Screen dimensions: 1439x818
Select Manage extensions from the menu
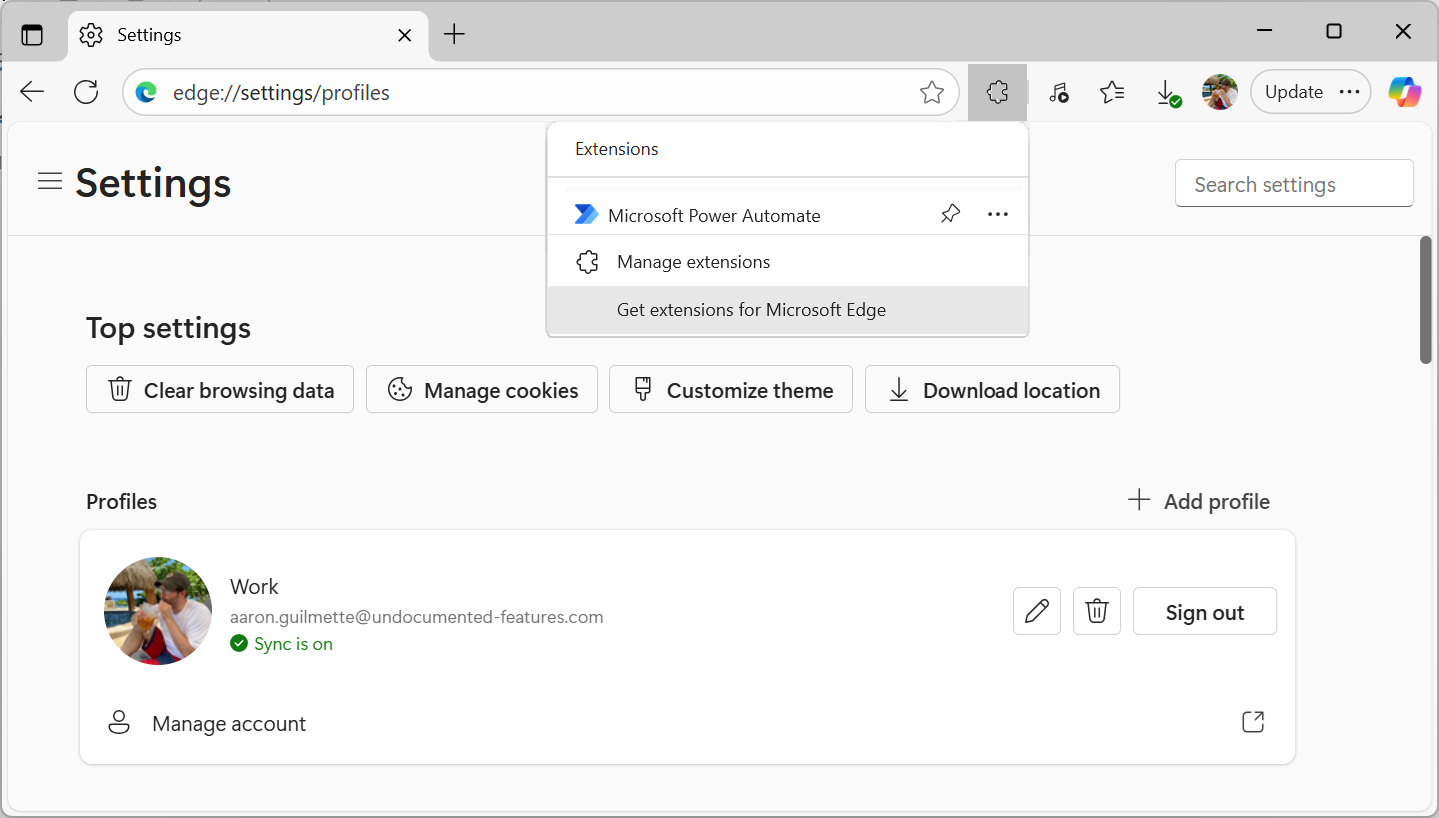click(693, 261)
